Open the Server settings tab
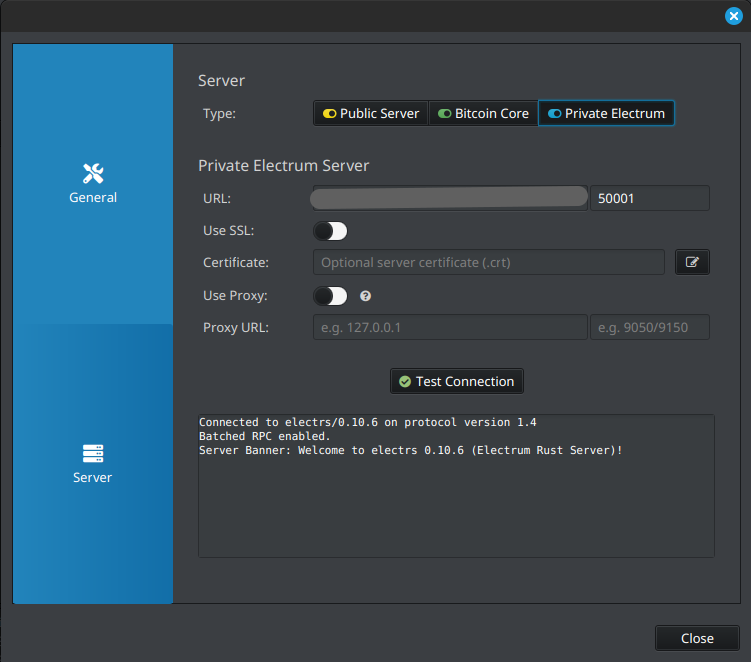Image resolution: width=751 pixels, height=662 pixels. [x=93, y=464]
